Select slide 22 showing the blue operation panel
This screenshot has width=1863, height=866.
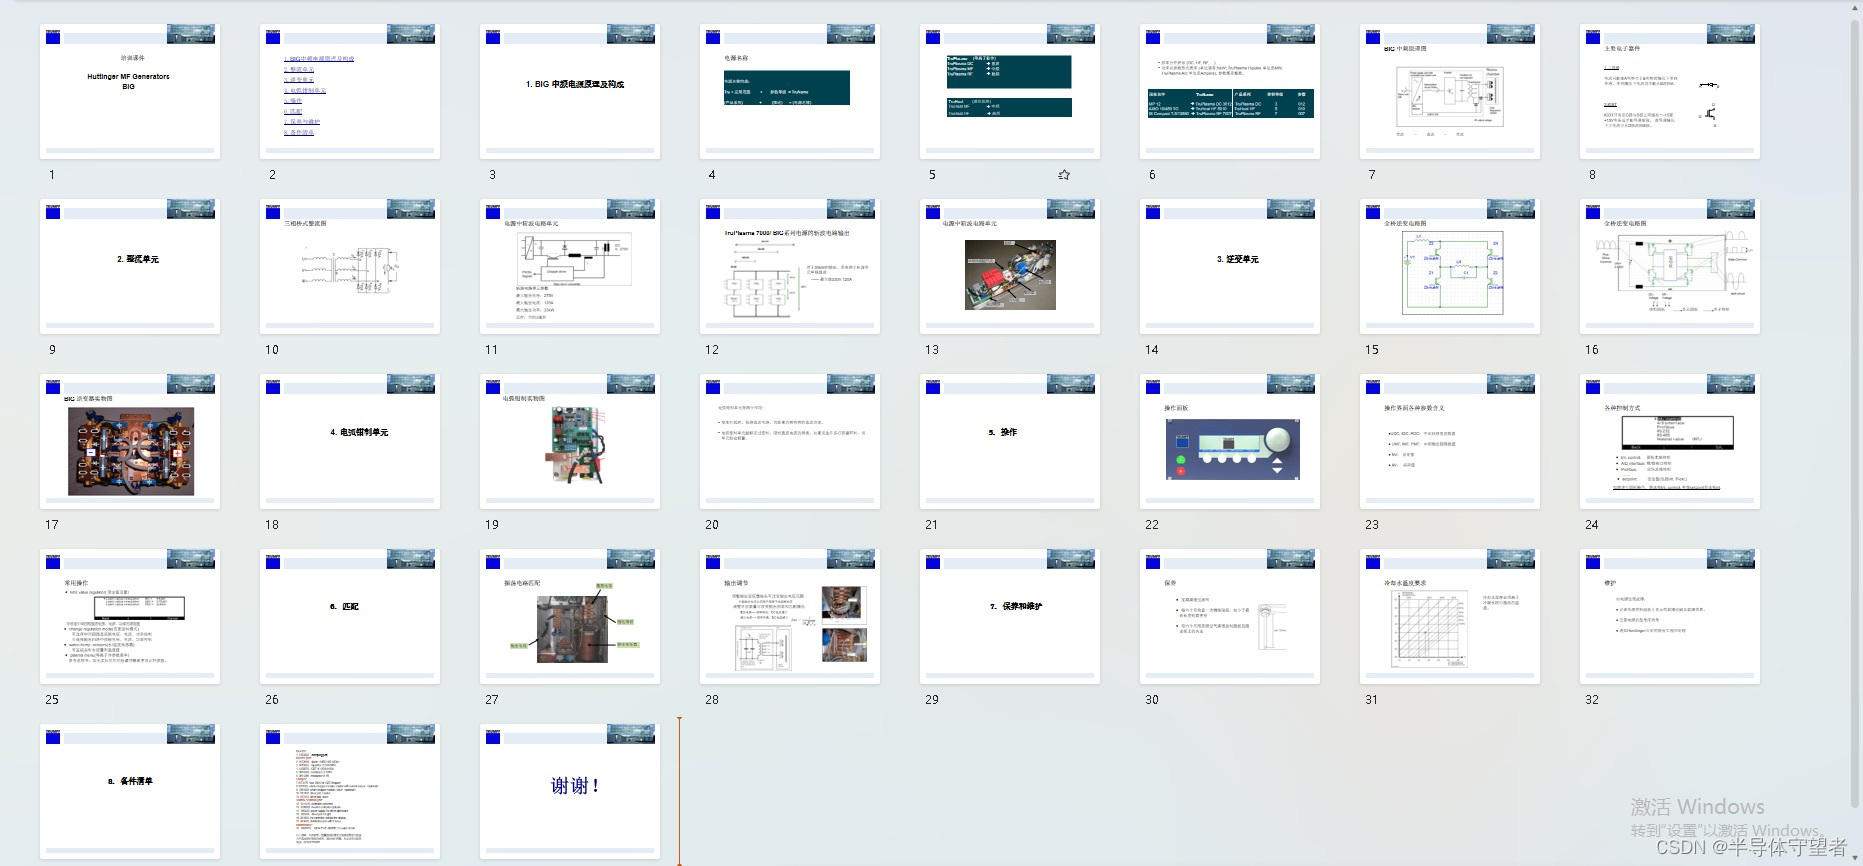click(1230, 441)
